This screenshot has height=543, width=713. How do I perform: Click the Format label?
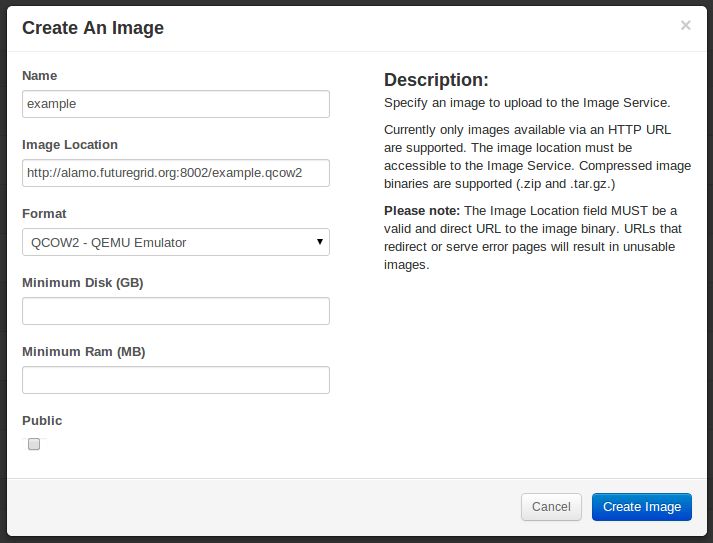44,214
